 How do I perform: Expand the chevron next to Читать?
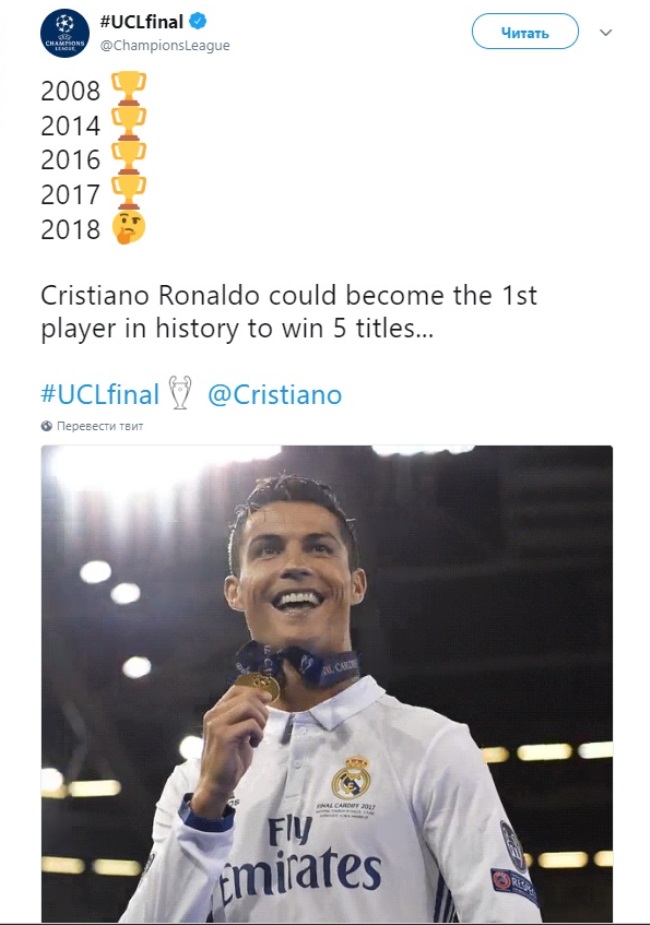pos(603,32)
